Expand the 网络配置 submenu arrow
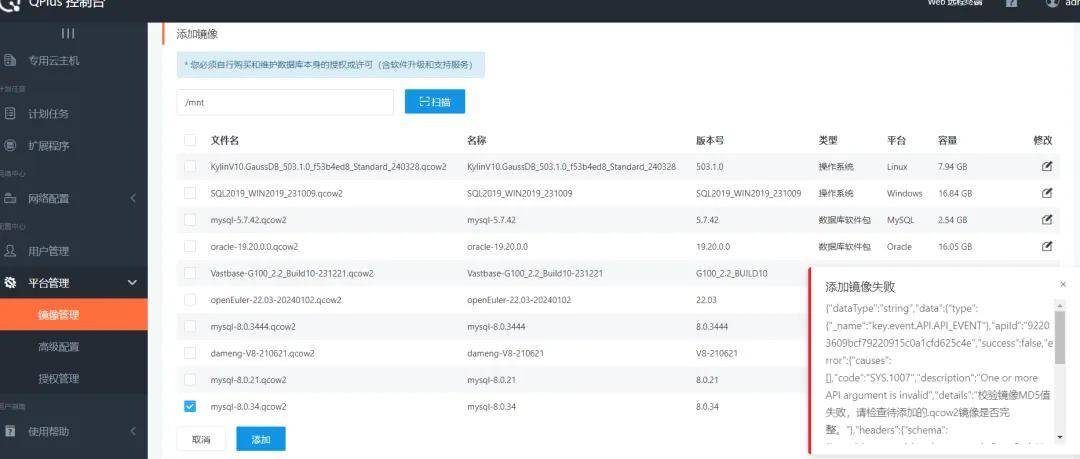Image resolution: width=1080 pixels, height=459 pixels. (133, 198)
